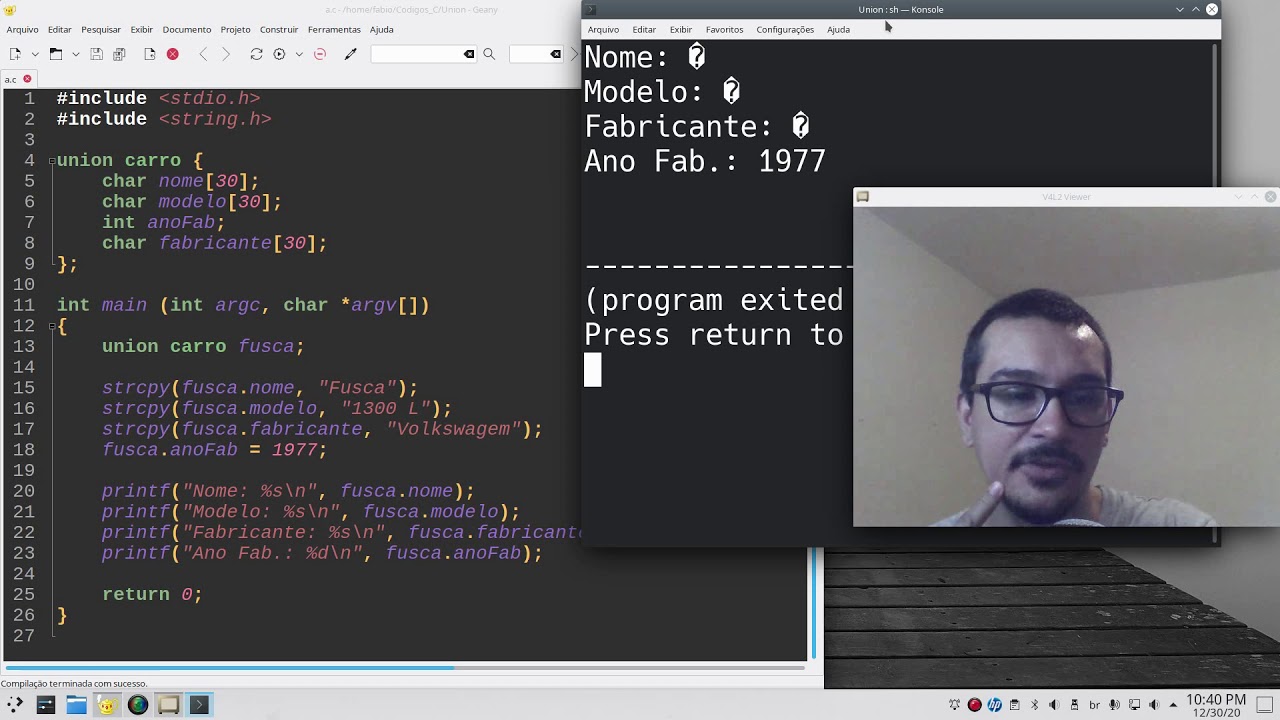
Task: Open the KDE application launcher
Action: coord(14,705)
